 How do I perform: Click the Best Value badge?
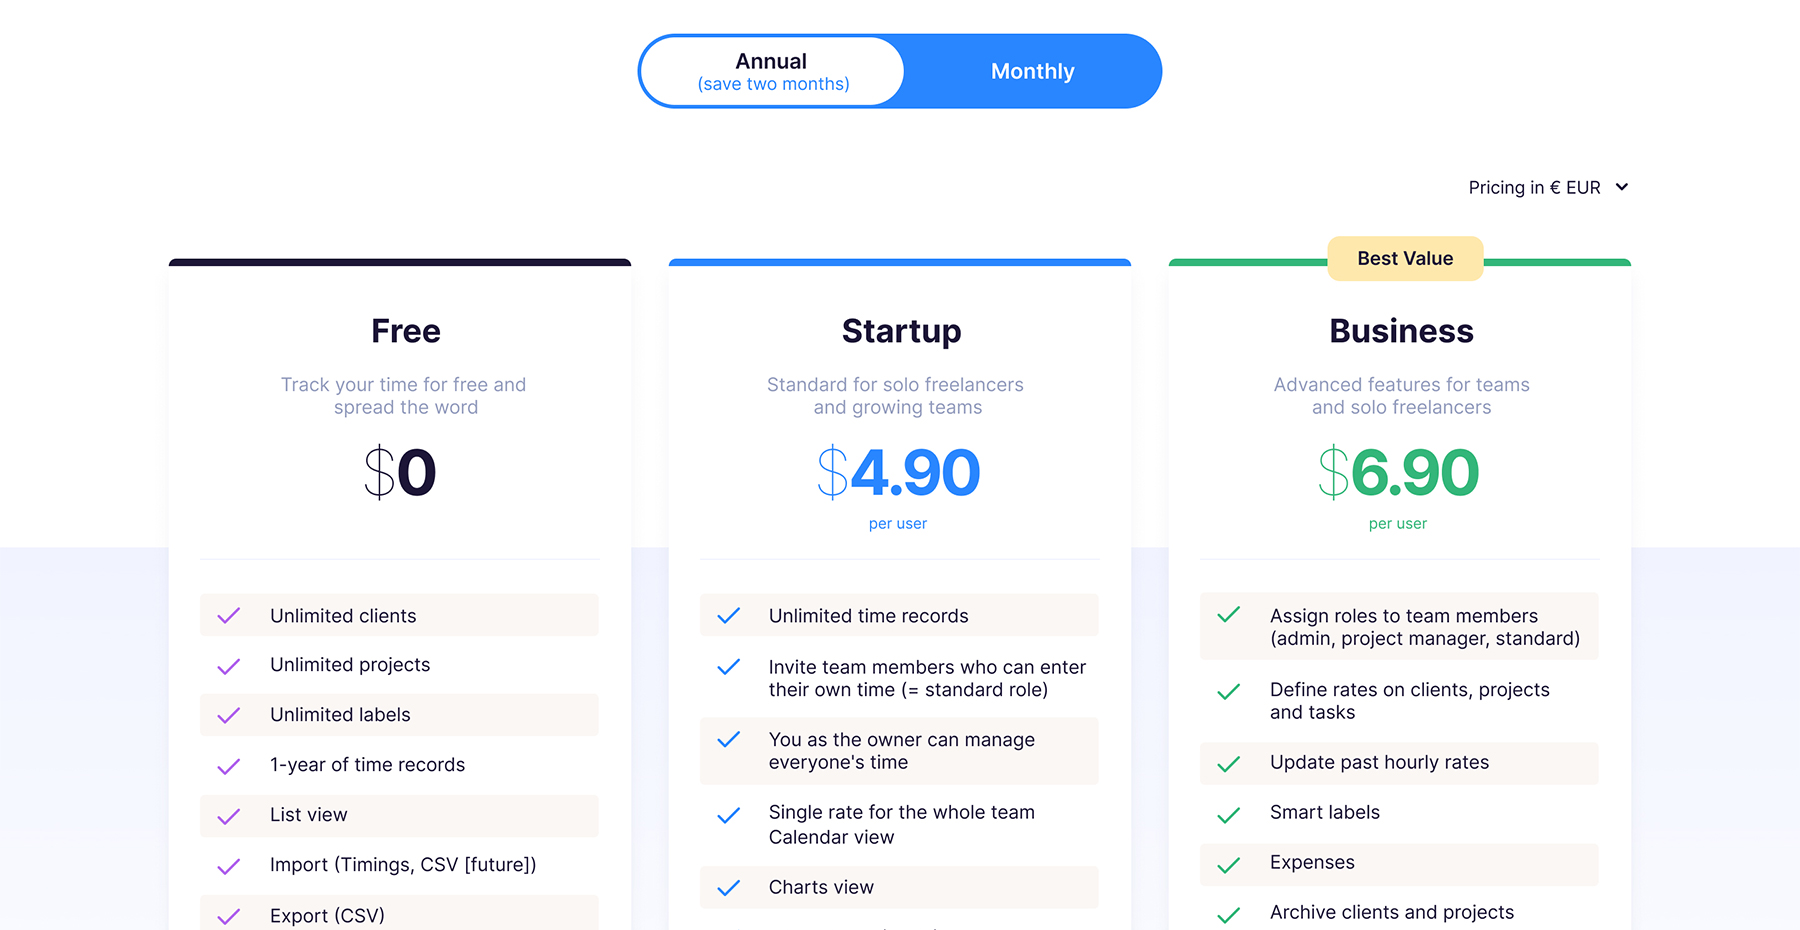1405,259
